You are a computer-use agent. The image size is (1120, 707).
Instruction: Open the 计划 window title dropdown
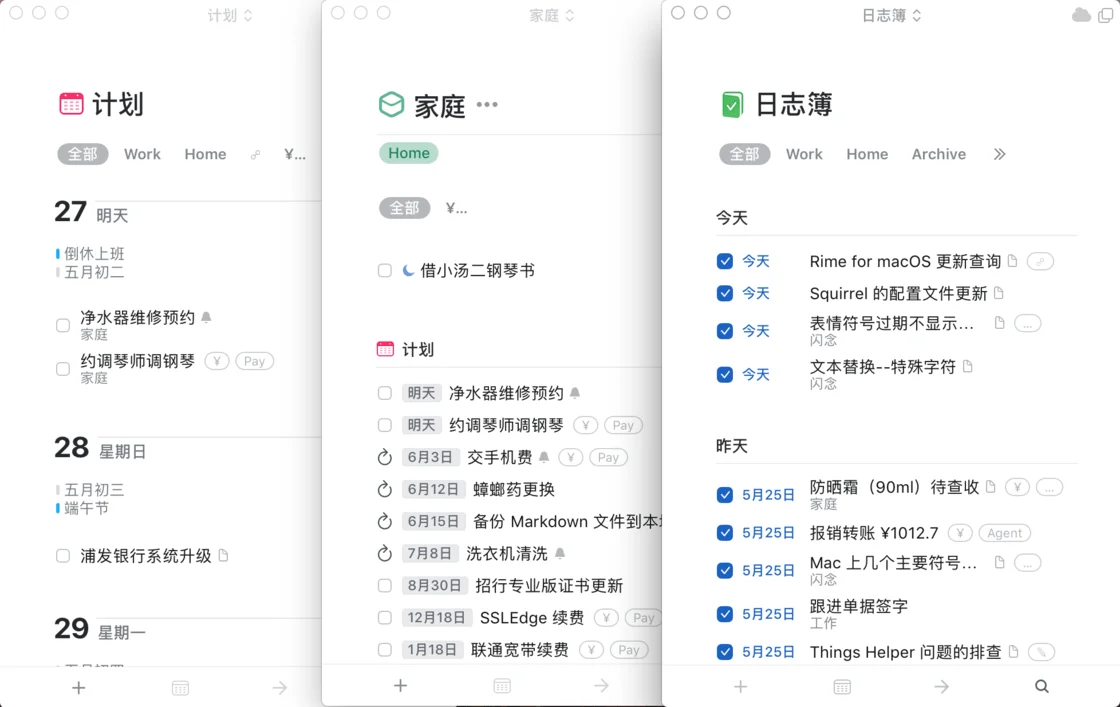(x=229, y=15)
